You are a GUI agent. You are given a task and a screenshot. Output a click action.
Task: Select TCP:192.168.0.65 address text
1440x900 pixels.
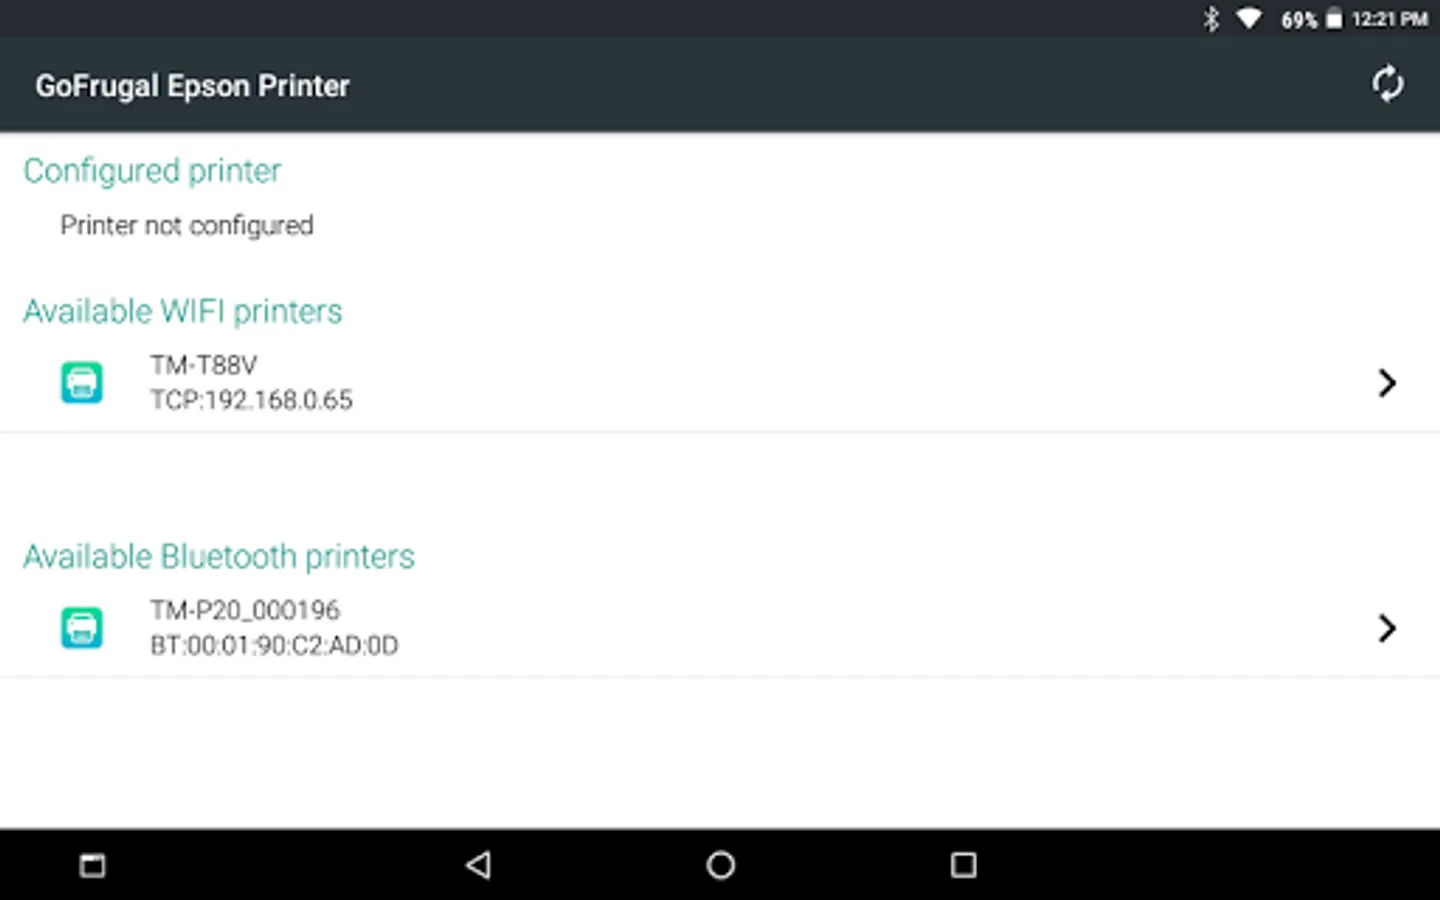point(251,400)
